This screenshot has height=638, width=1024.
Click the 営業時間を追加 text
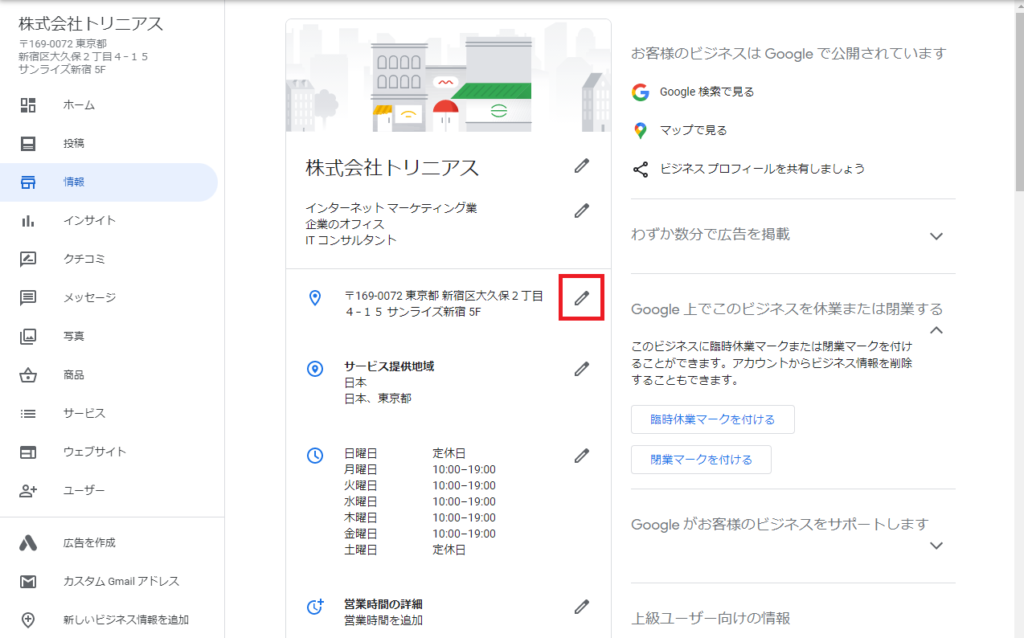[x=383, y=620]
